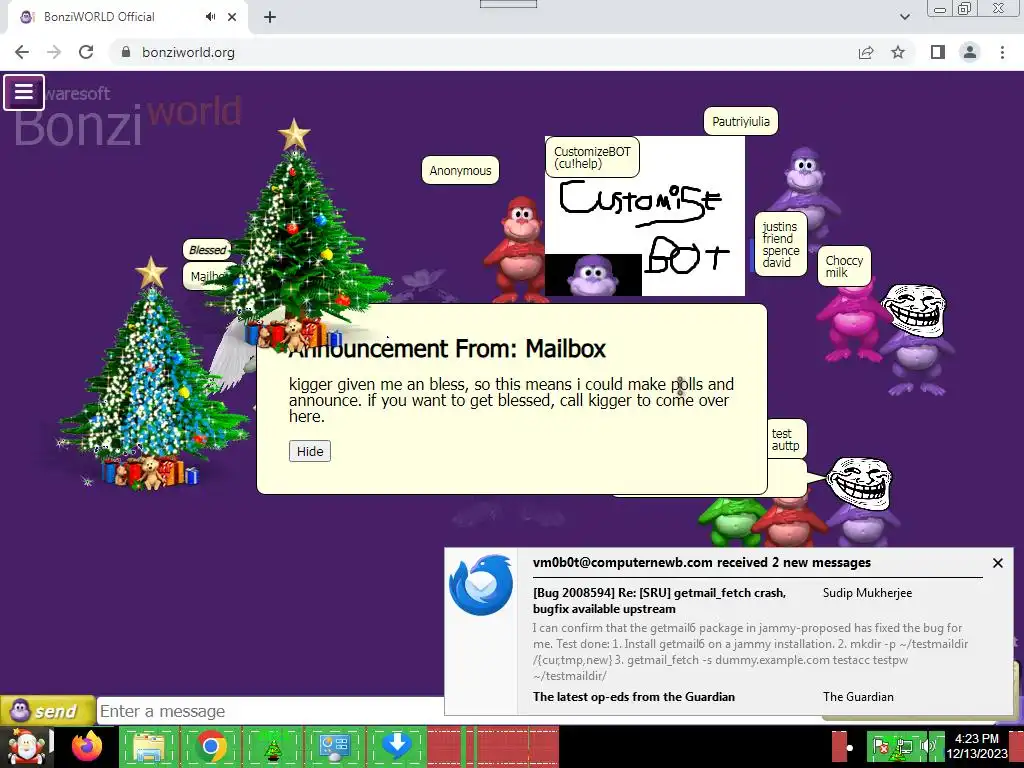Viewport: 1024px width, 768px height.
Task: Open Action Center flag in tray
Action: (x=881, y=746)
